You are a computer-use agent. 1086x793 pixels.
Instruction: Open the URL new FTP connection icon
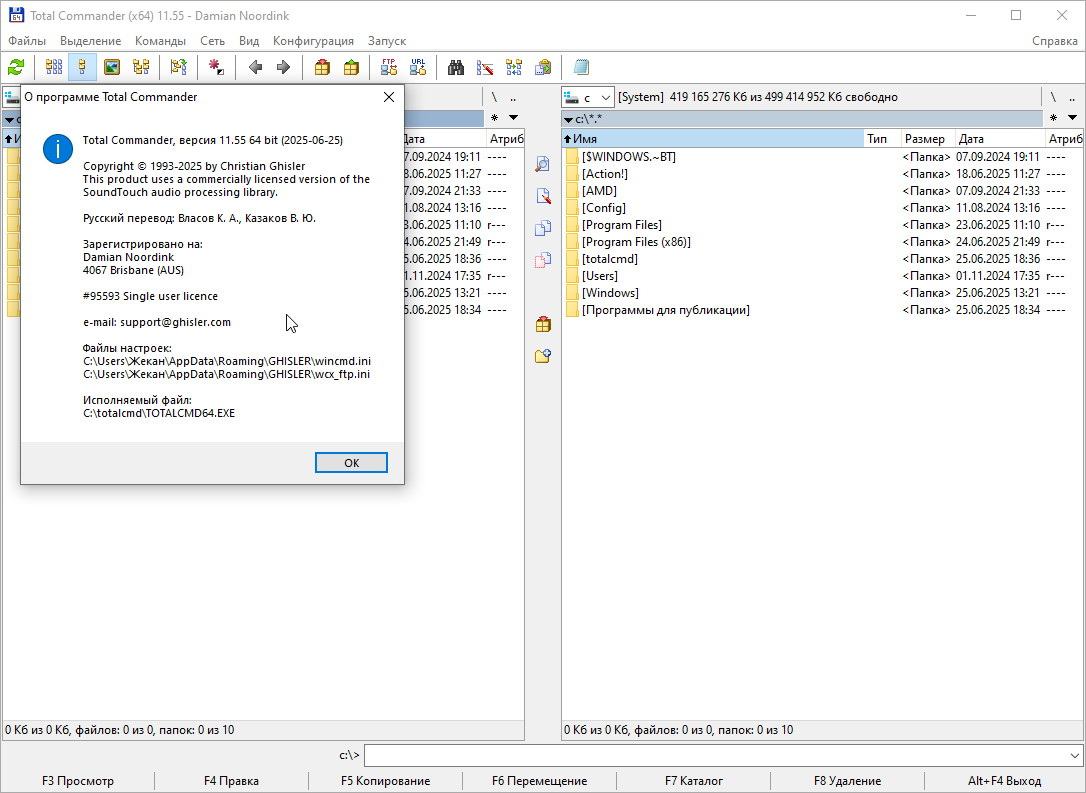tap(418, 67)
